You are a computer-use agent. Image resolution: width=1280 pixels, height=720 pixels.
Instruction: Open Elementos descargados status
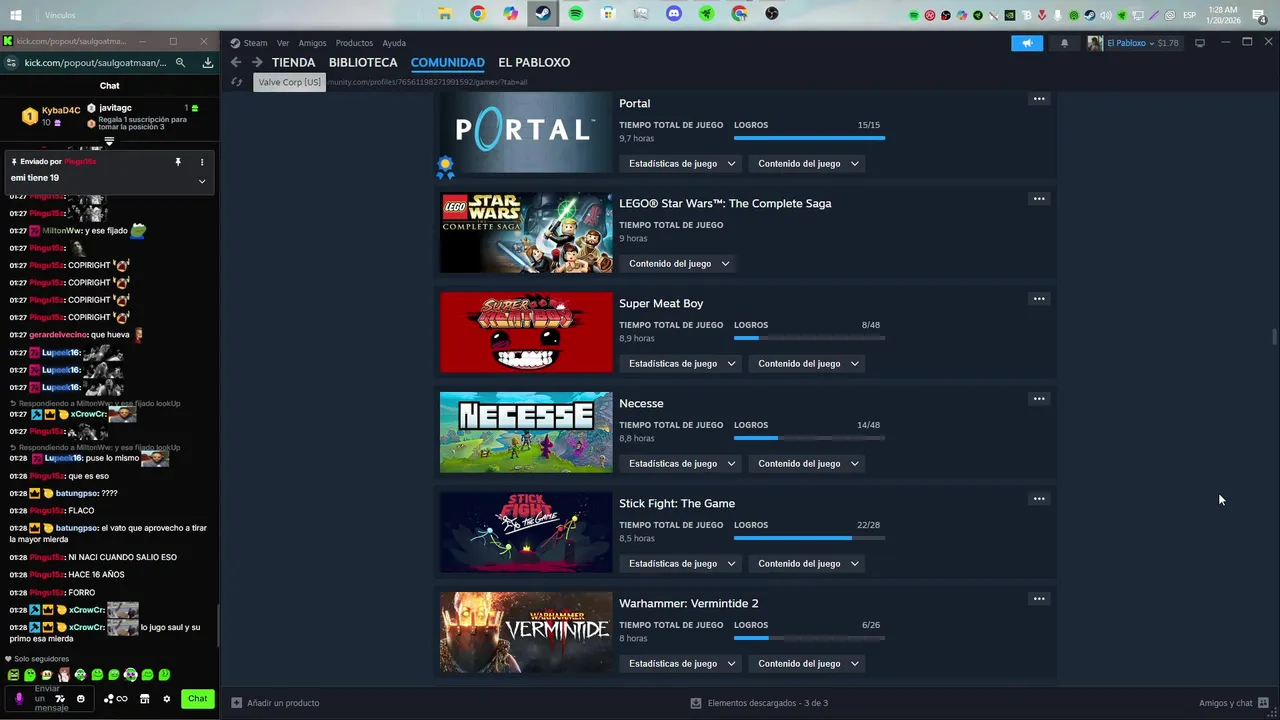tap(759, 703)
